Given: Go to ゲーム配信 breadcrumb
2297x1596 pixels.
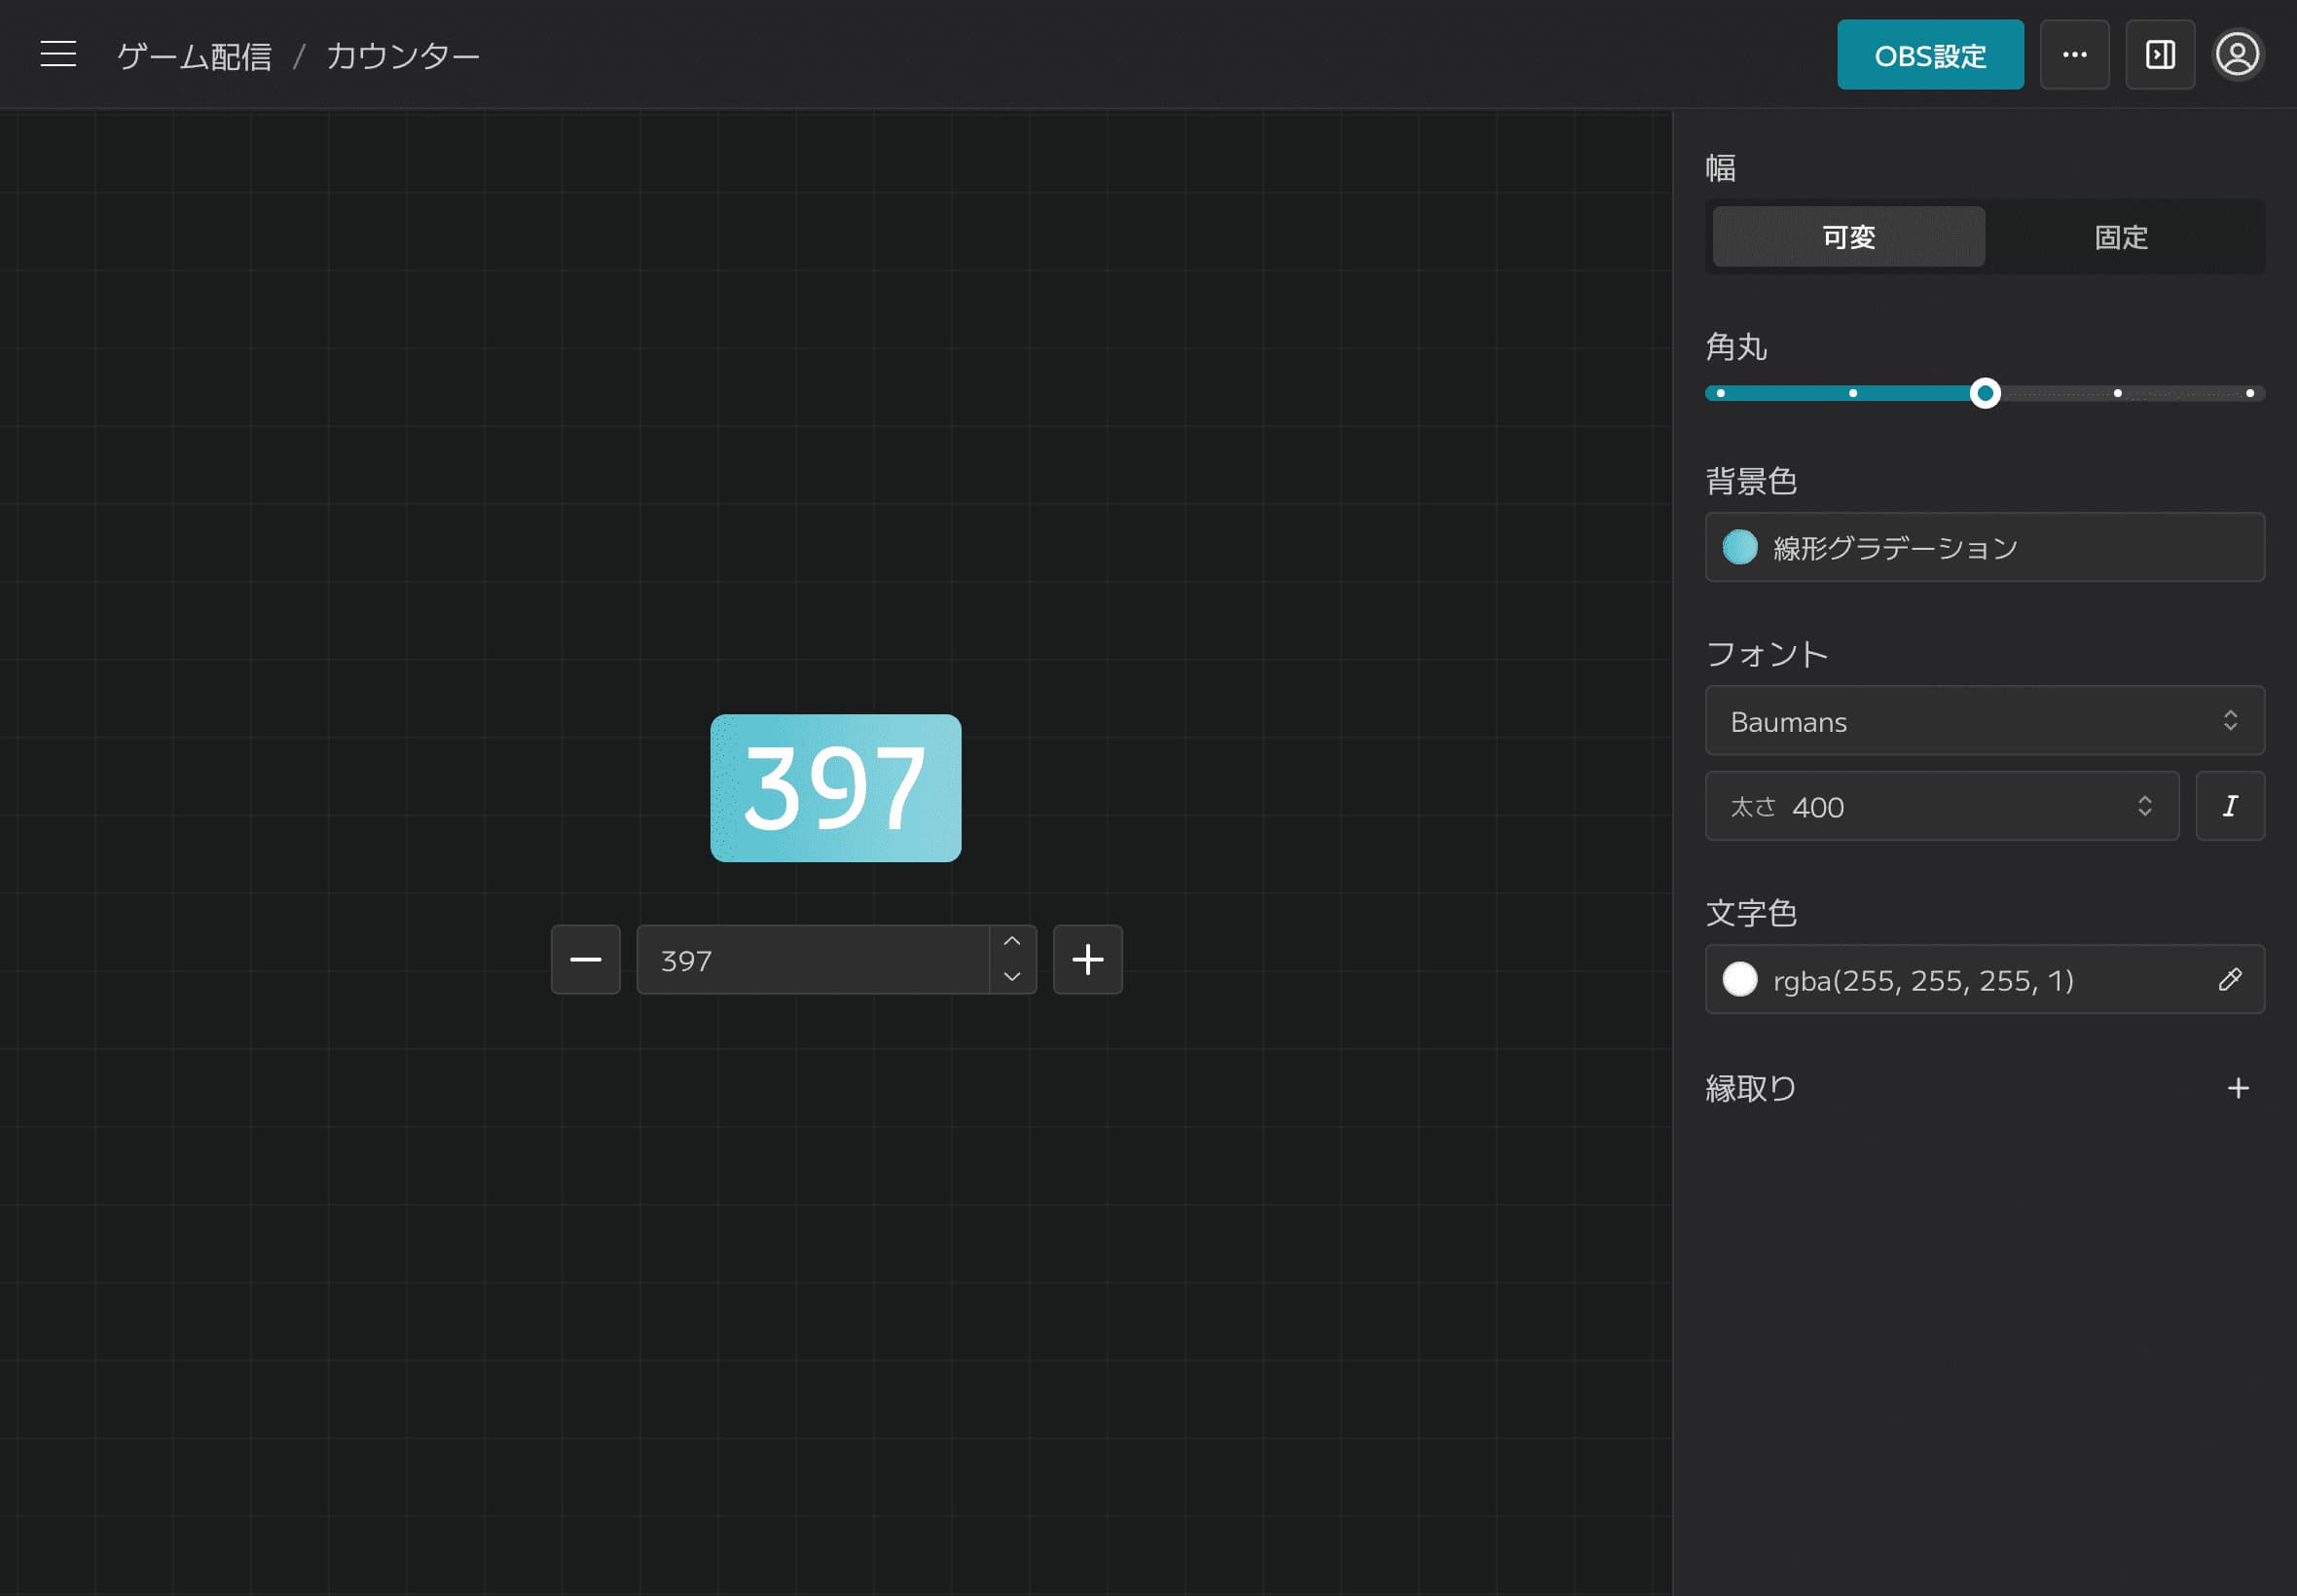Looking at the screenshot, I should click(194, 56).
